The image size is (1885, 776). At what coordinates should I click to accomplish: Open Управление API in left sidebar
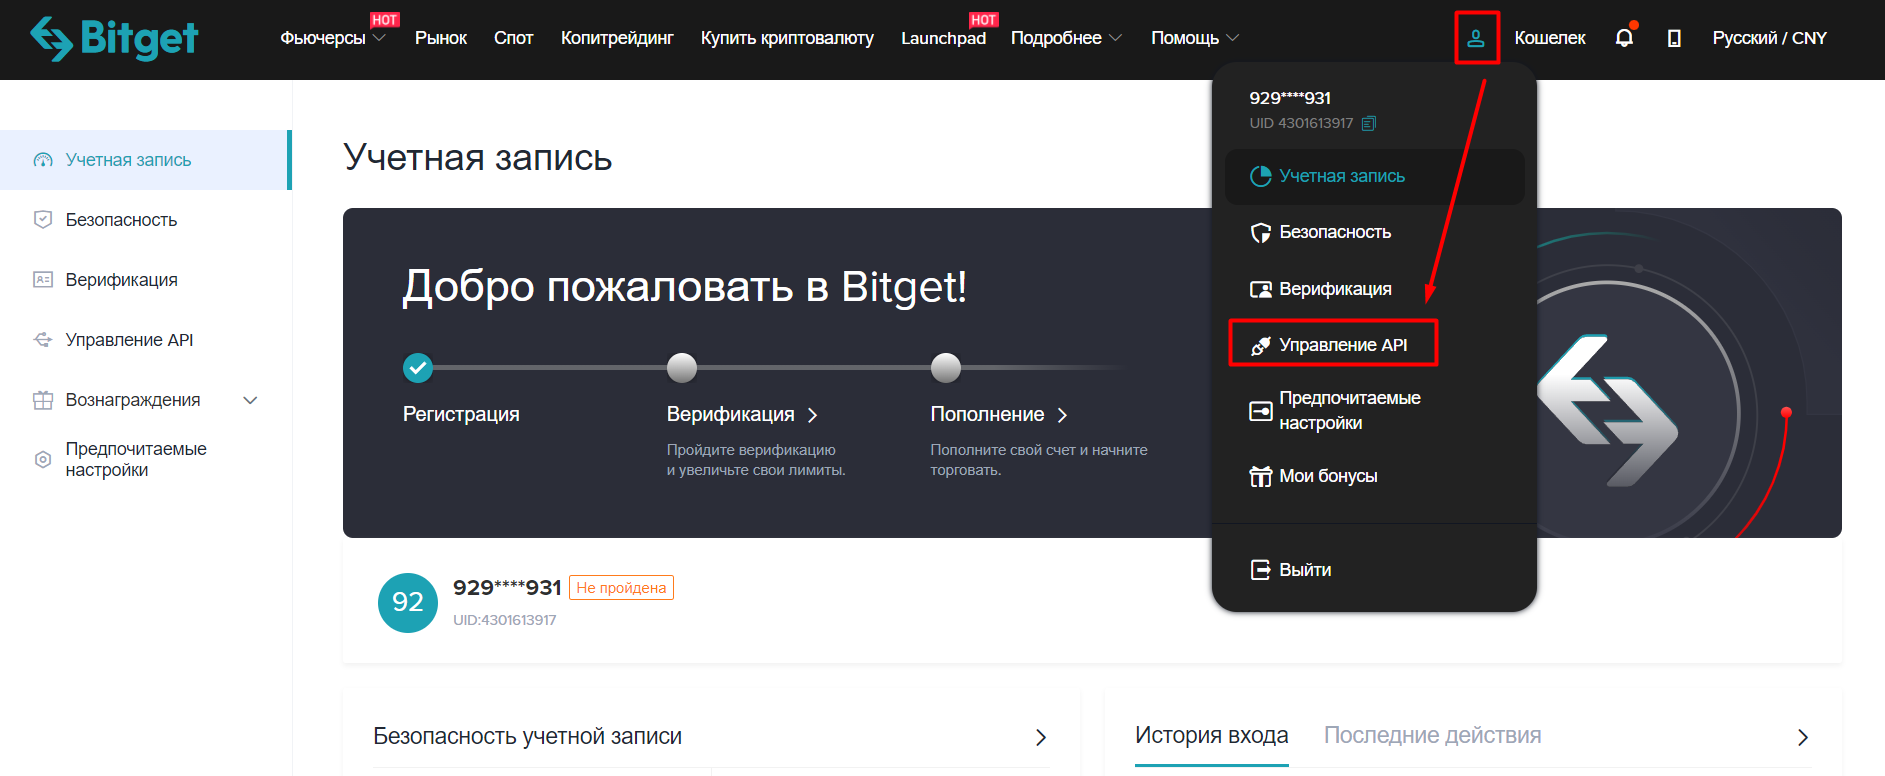click(145, 340)
